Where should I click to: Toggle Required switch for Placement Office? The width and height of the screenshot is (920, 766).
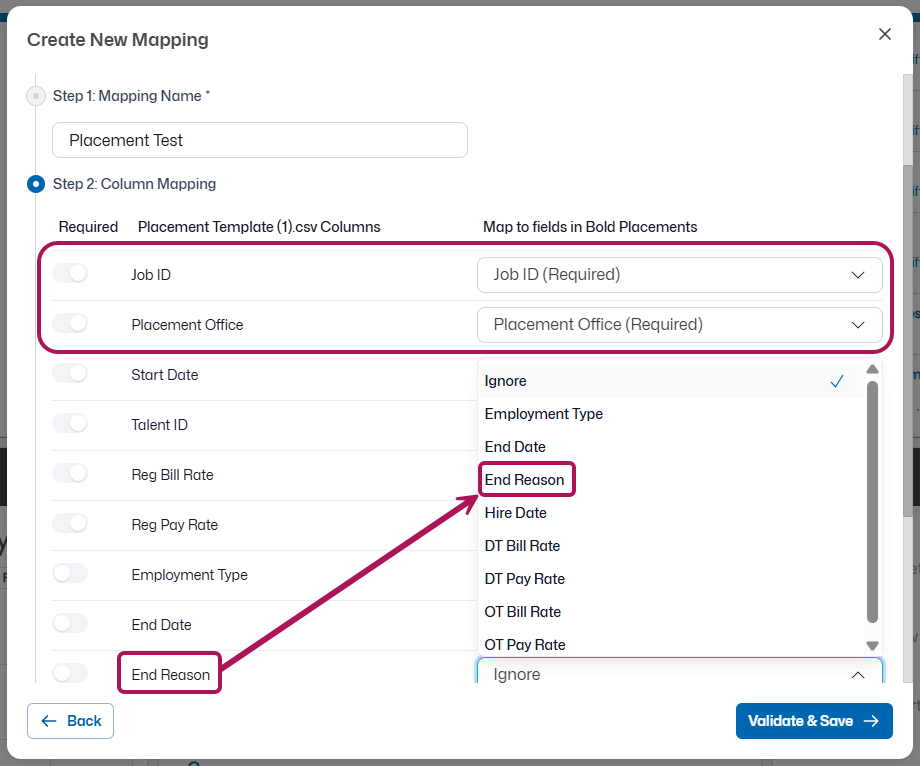70,323
